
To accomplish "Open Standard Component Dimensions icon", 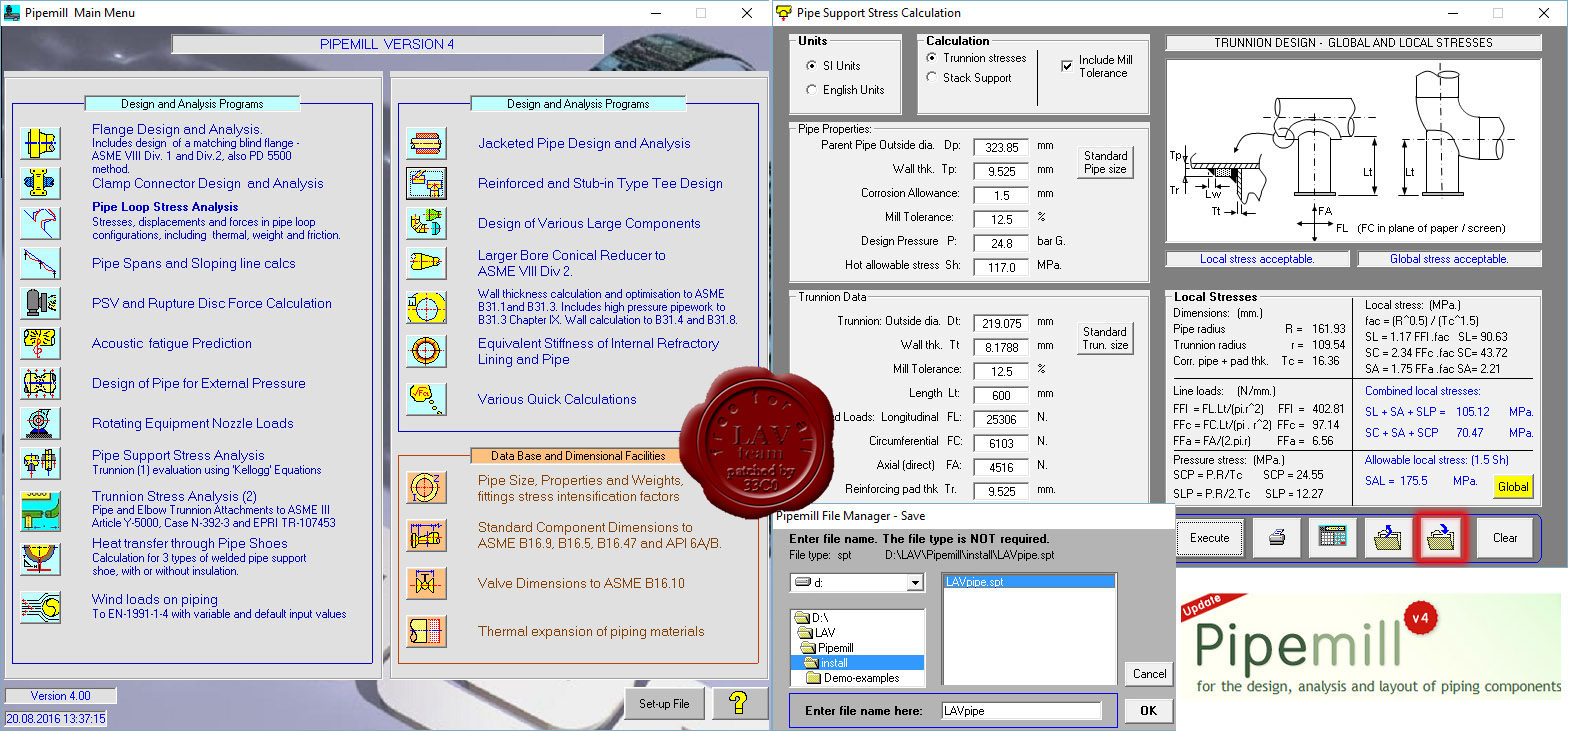I will pos(427,535).
